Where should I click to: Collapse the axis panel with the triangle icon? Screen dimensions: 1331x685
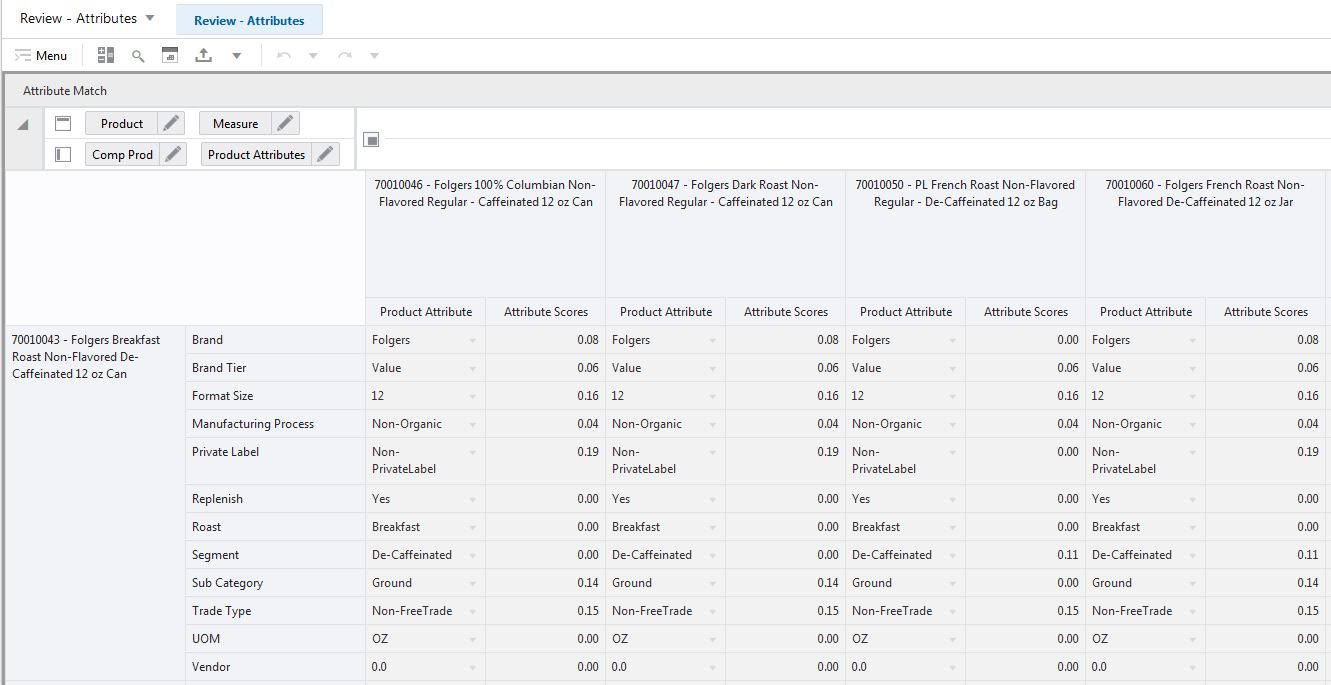(23, 125)
